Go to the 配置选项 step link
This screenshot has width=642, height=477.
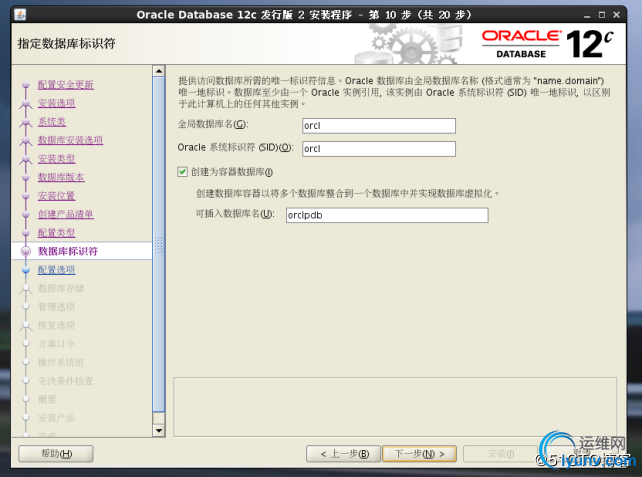57,270
